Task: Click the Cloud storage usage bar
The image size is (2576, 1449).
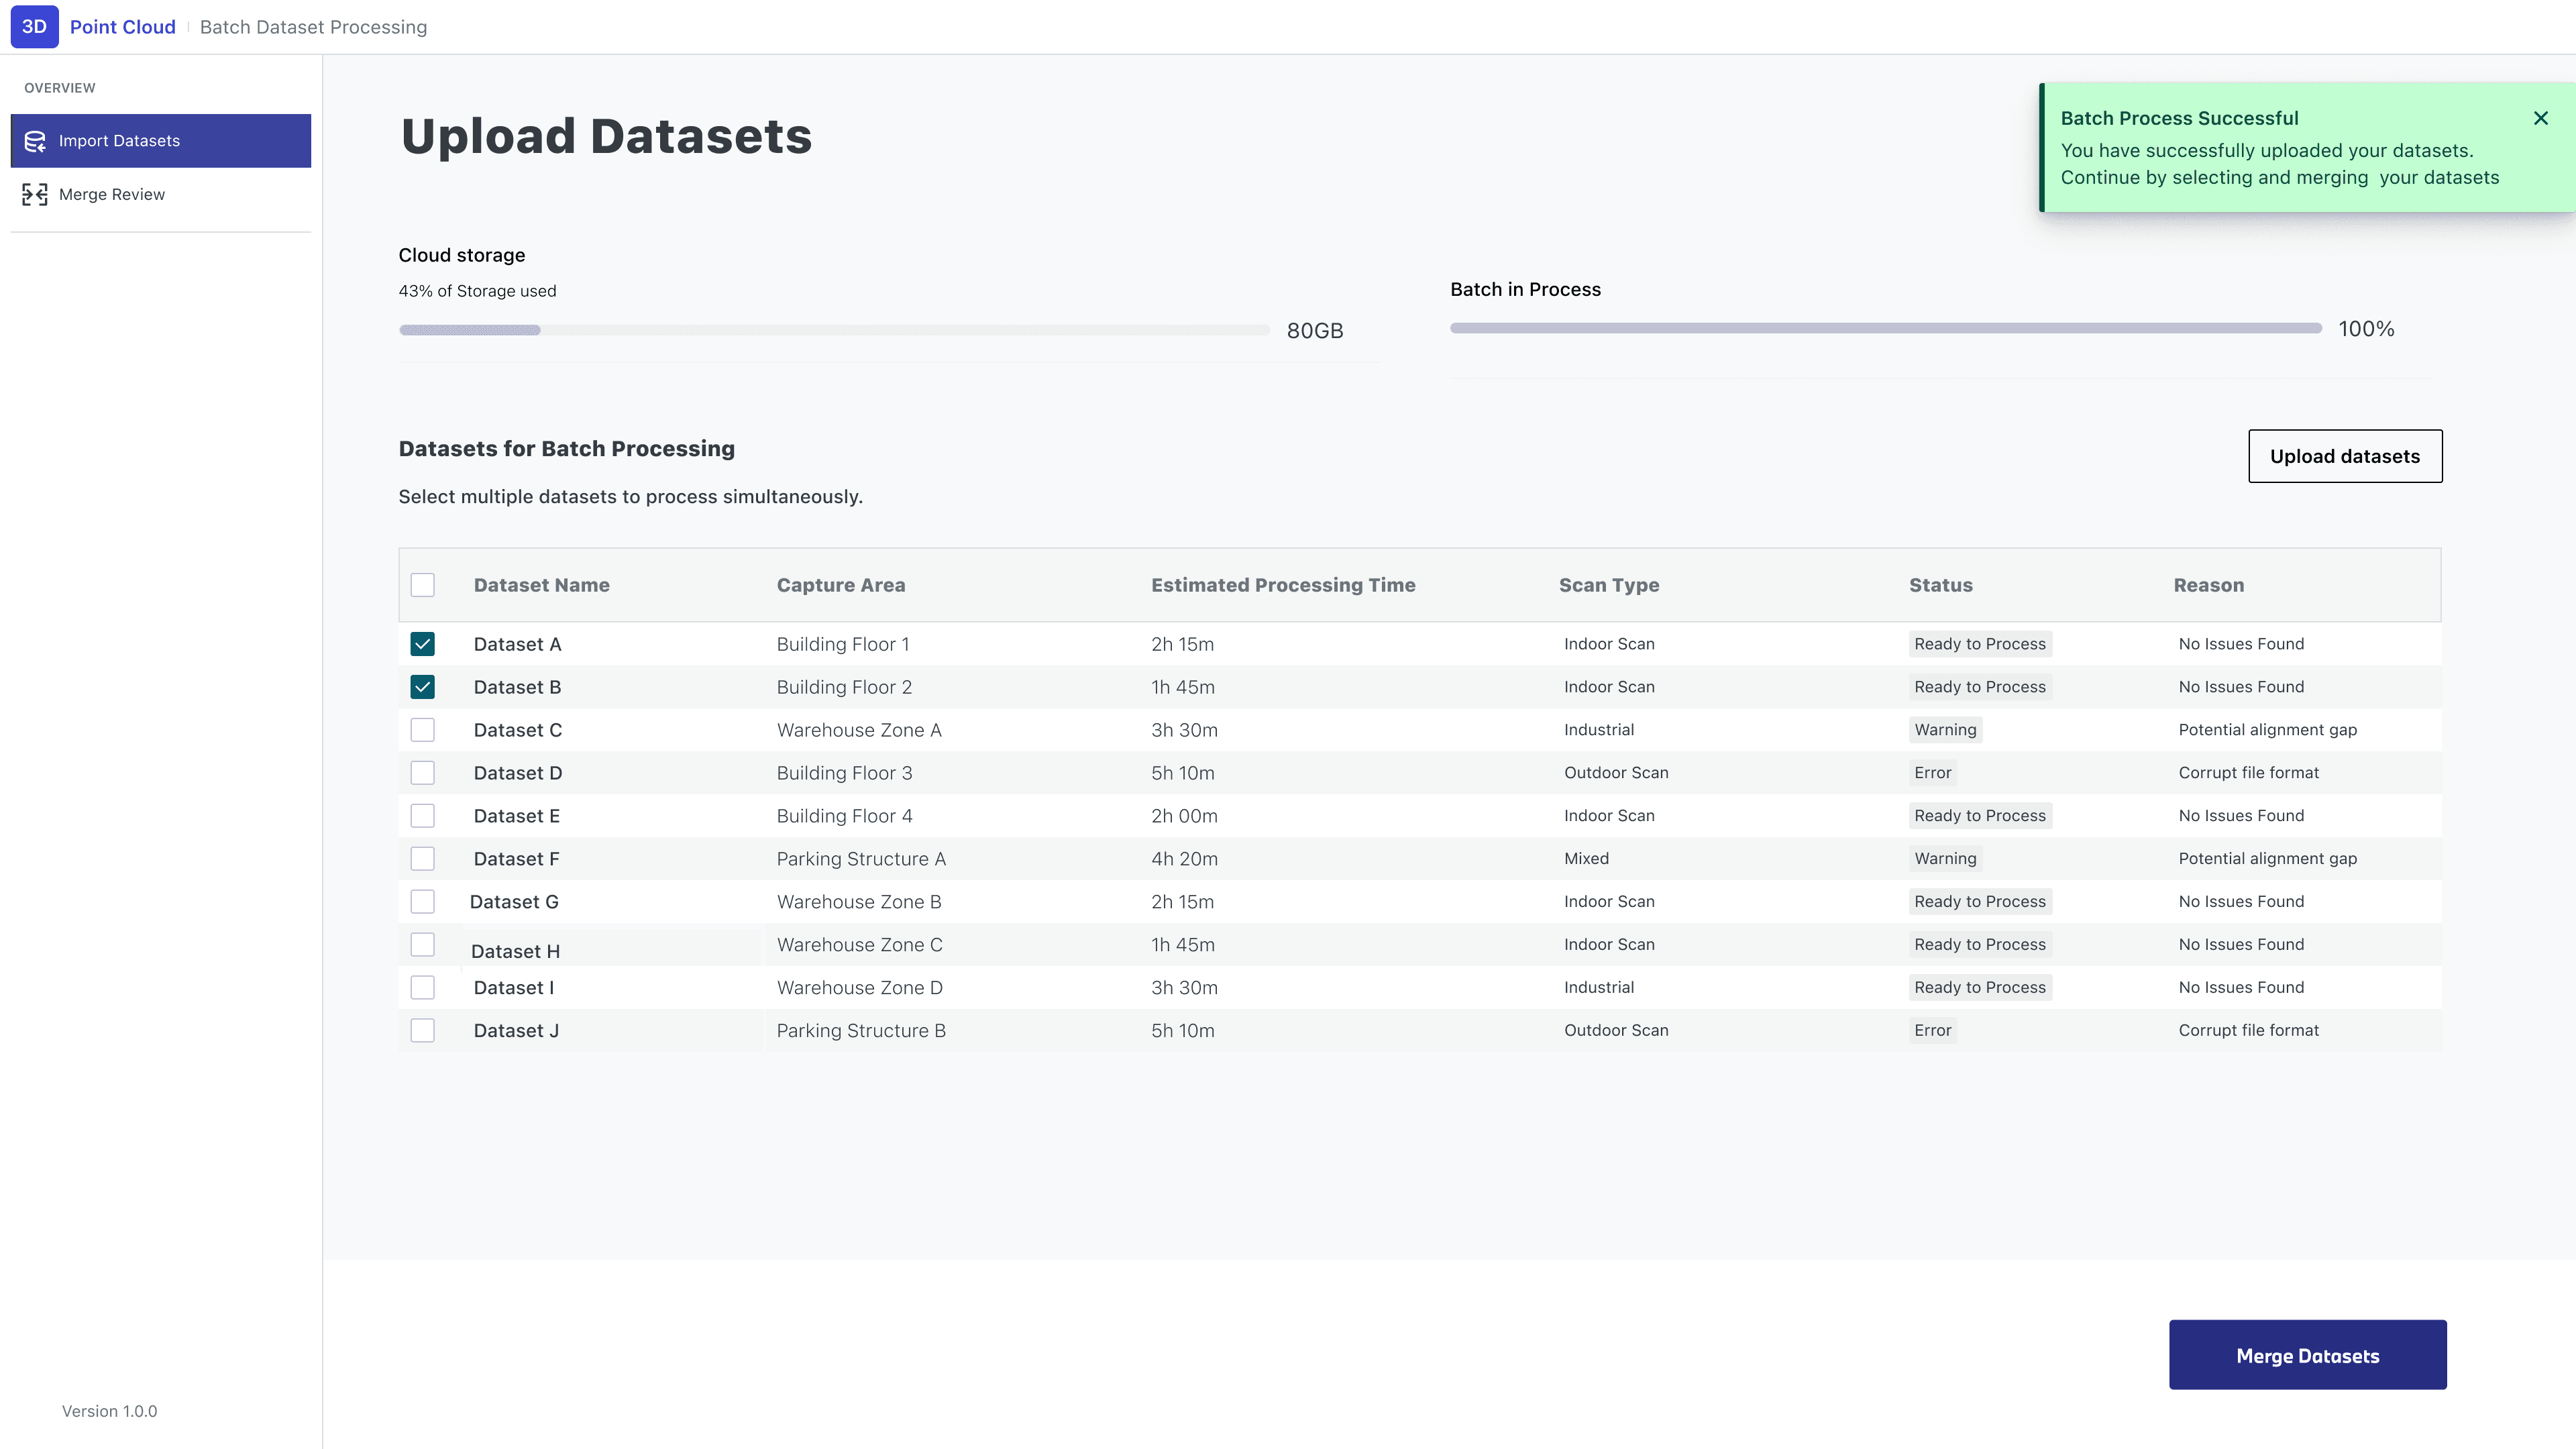Action: pos(833,330)
